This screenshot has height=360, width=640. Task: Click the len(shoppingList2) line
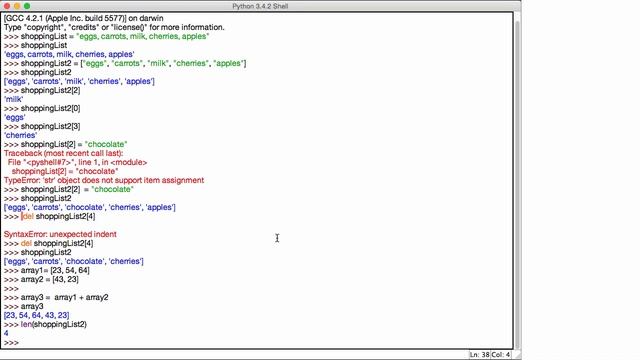tap(45, 324)
